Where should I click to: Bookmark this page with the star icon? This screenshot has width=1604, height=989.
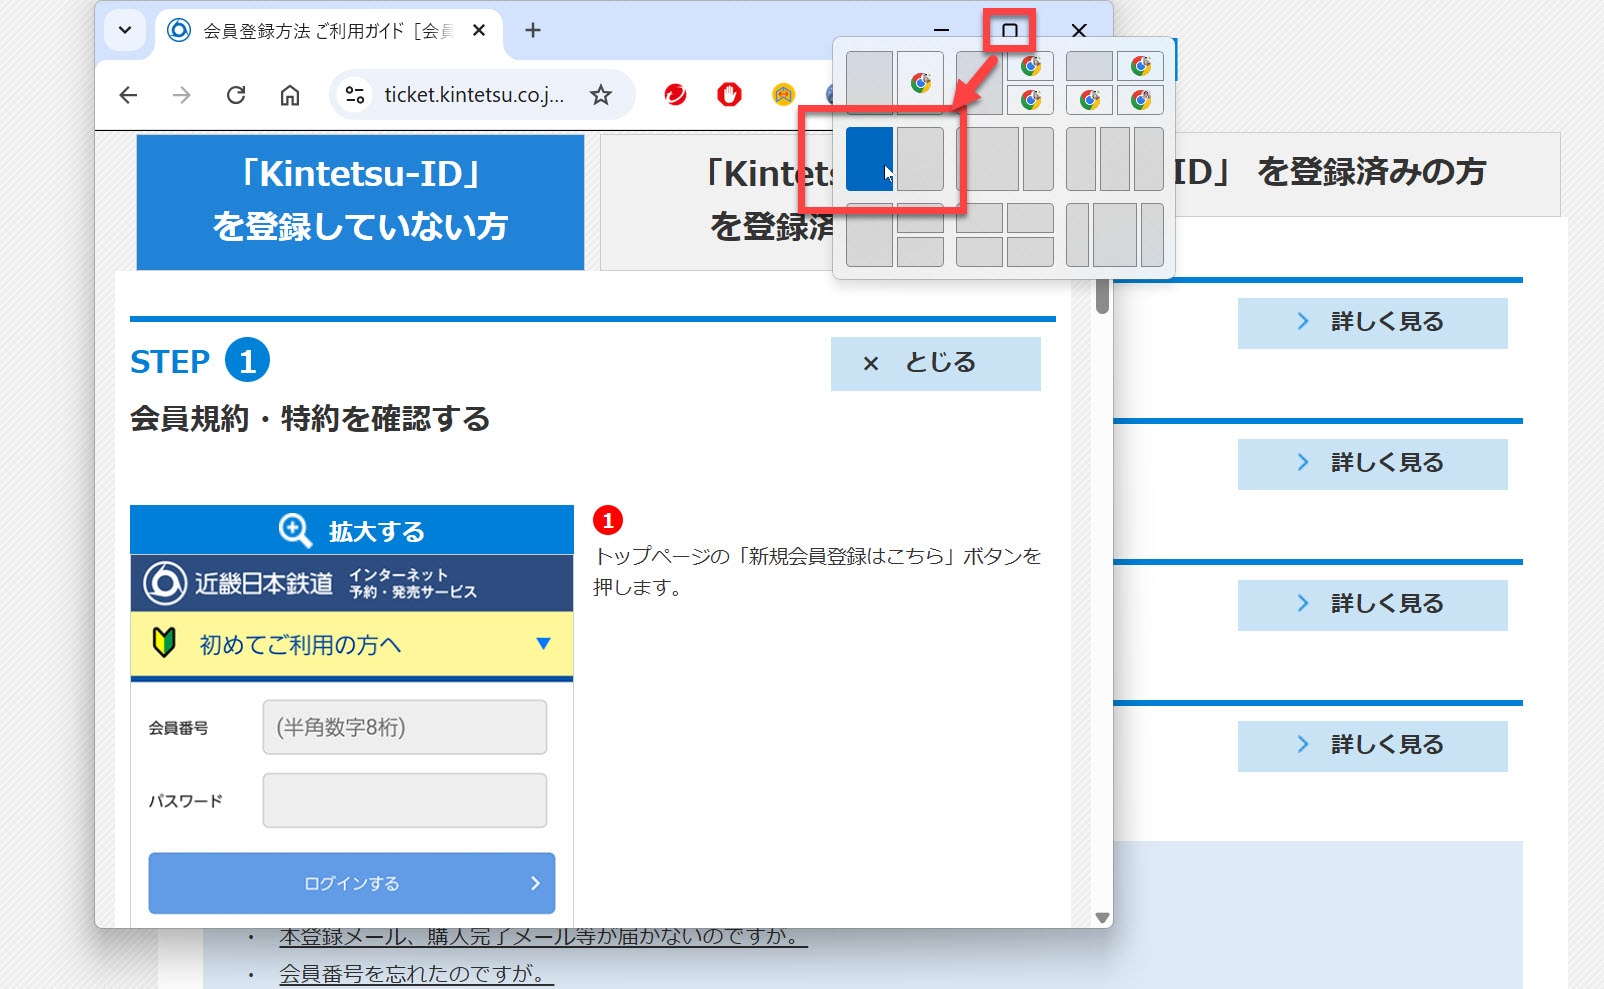(x=600, y=95)
